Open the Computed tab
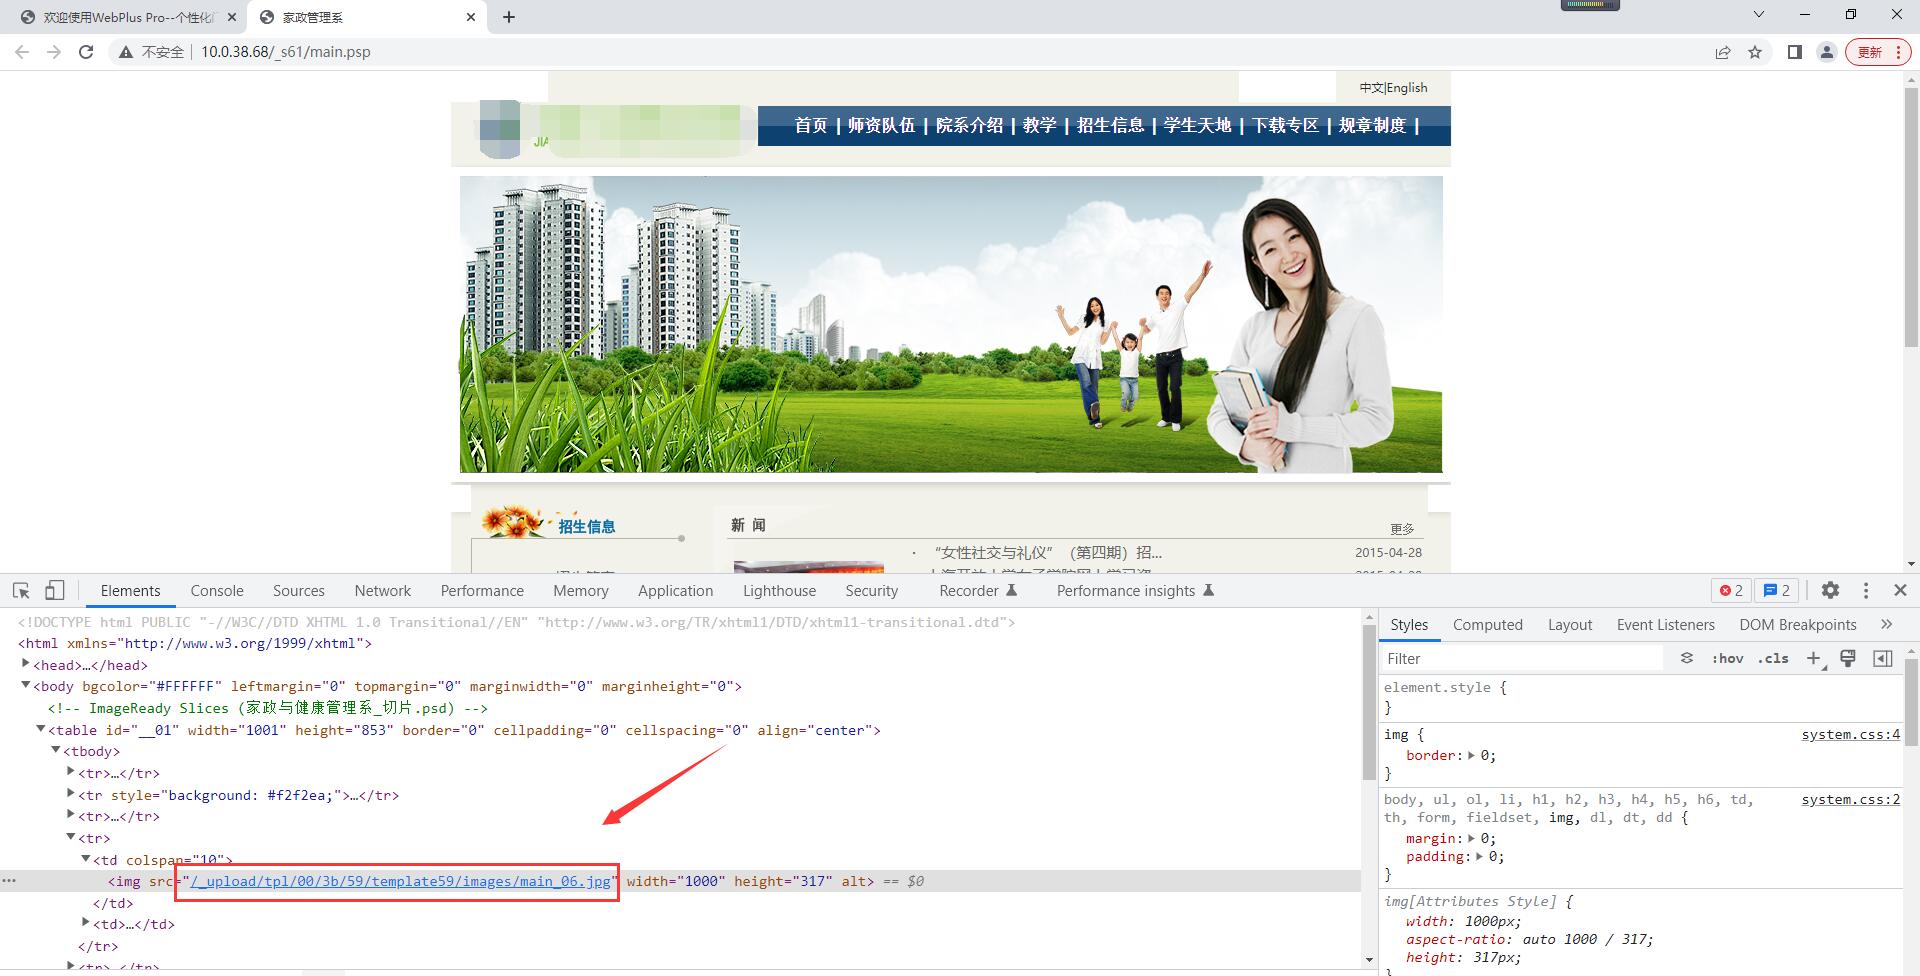The image size is (1920, 976). pos(1487,624)
